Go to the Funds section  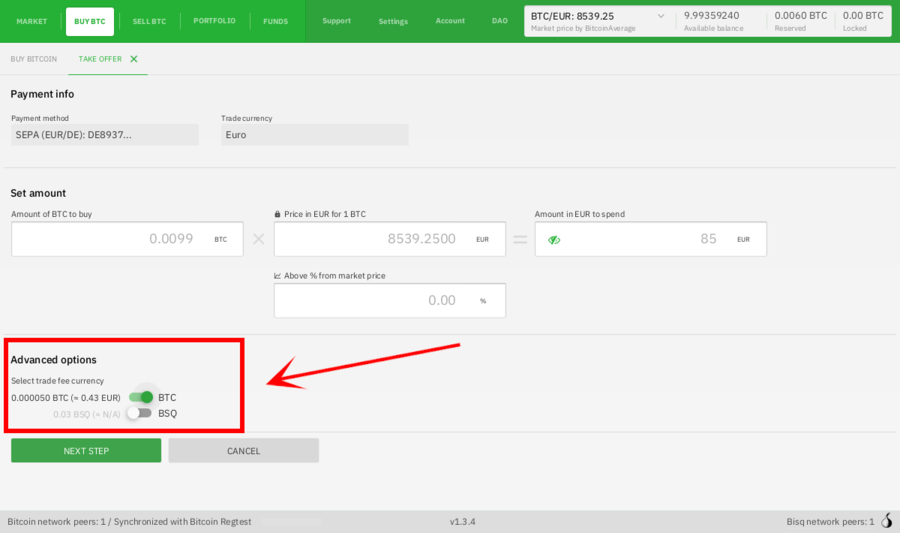click(x=275, y=21)
